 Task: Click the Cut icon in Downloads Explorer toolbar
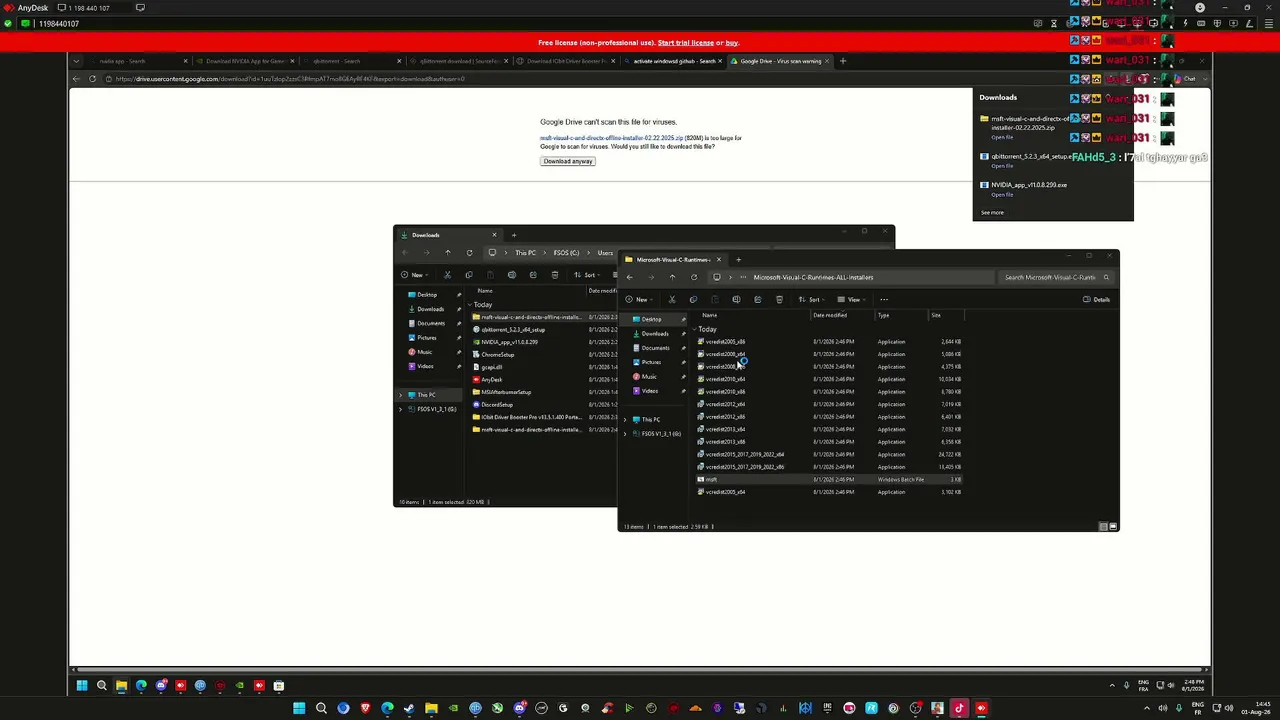(x=447, y=275)
